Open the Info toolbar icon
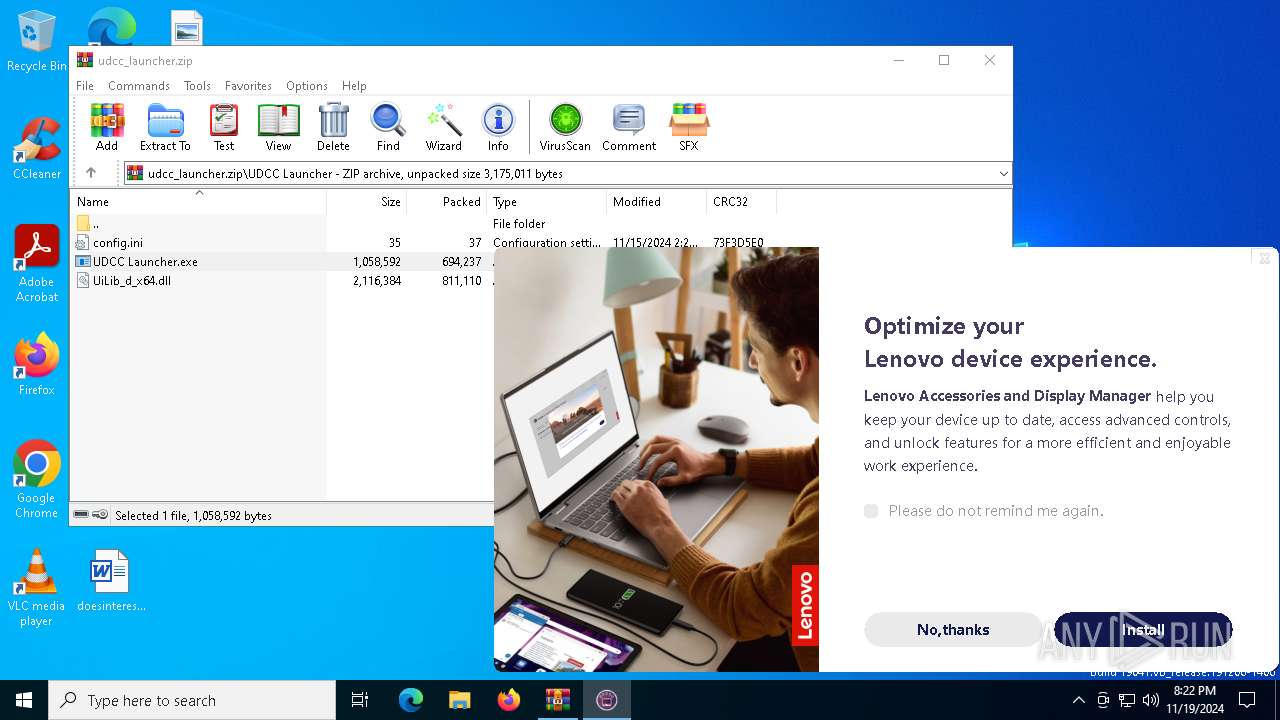This screenshot has width=1280, height=720. coord(498,127)
